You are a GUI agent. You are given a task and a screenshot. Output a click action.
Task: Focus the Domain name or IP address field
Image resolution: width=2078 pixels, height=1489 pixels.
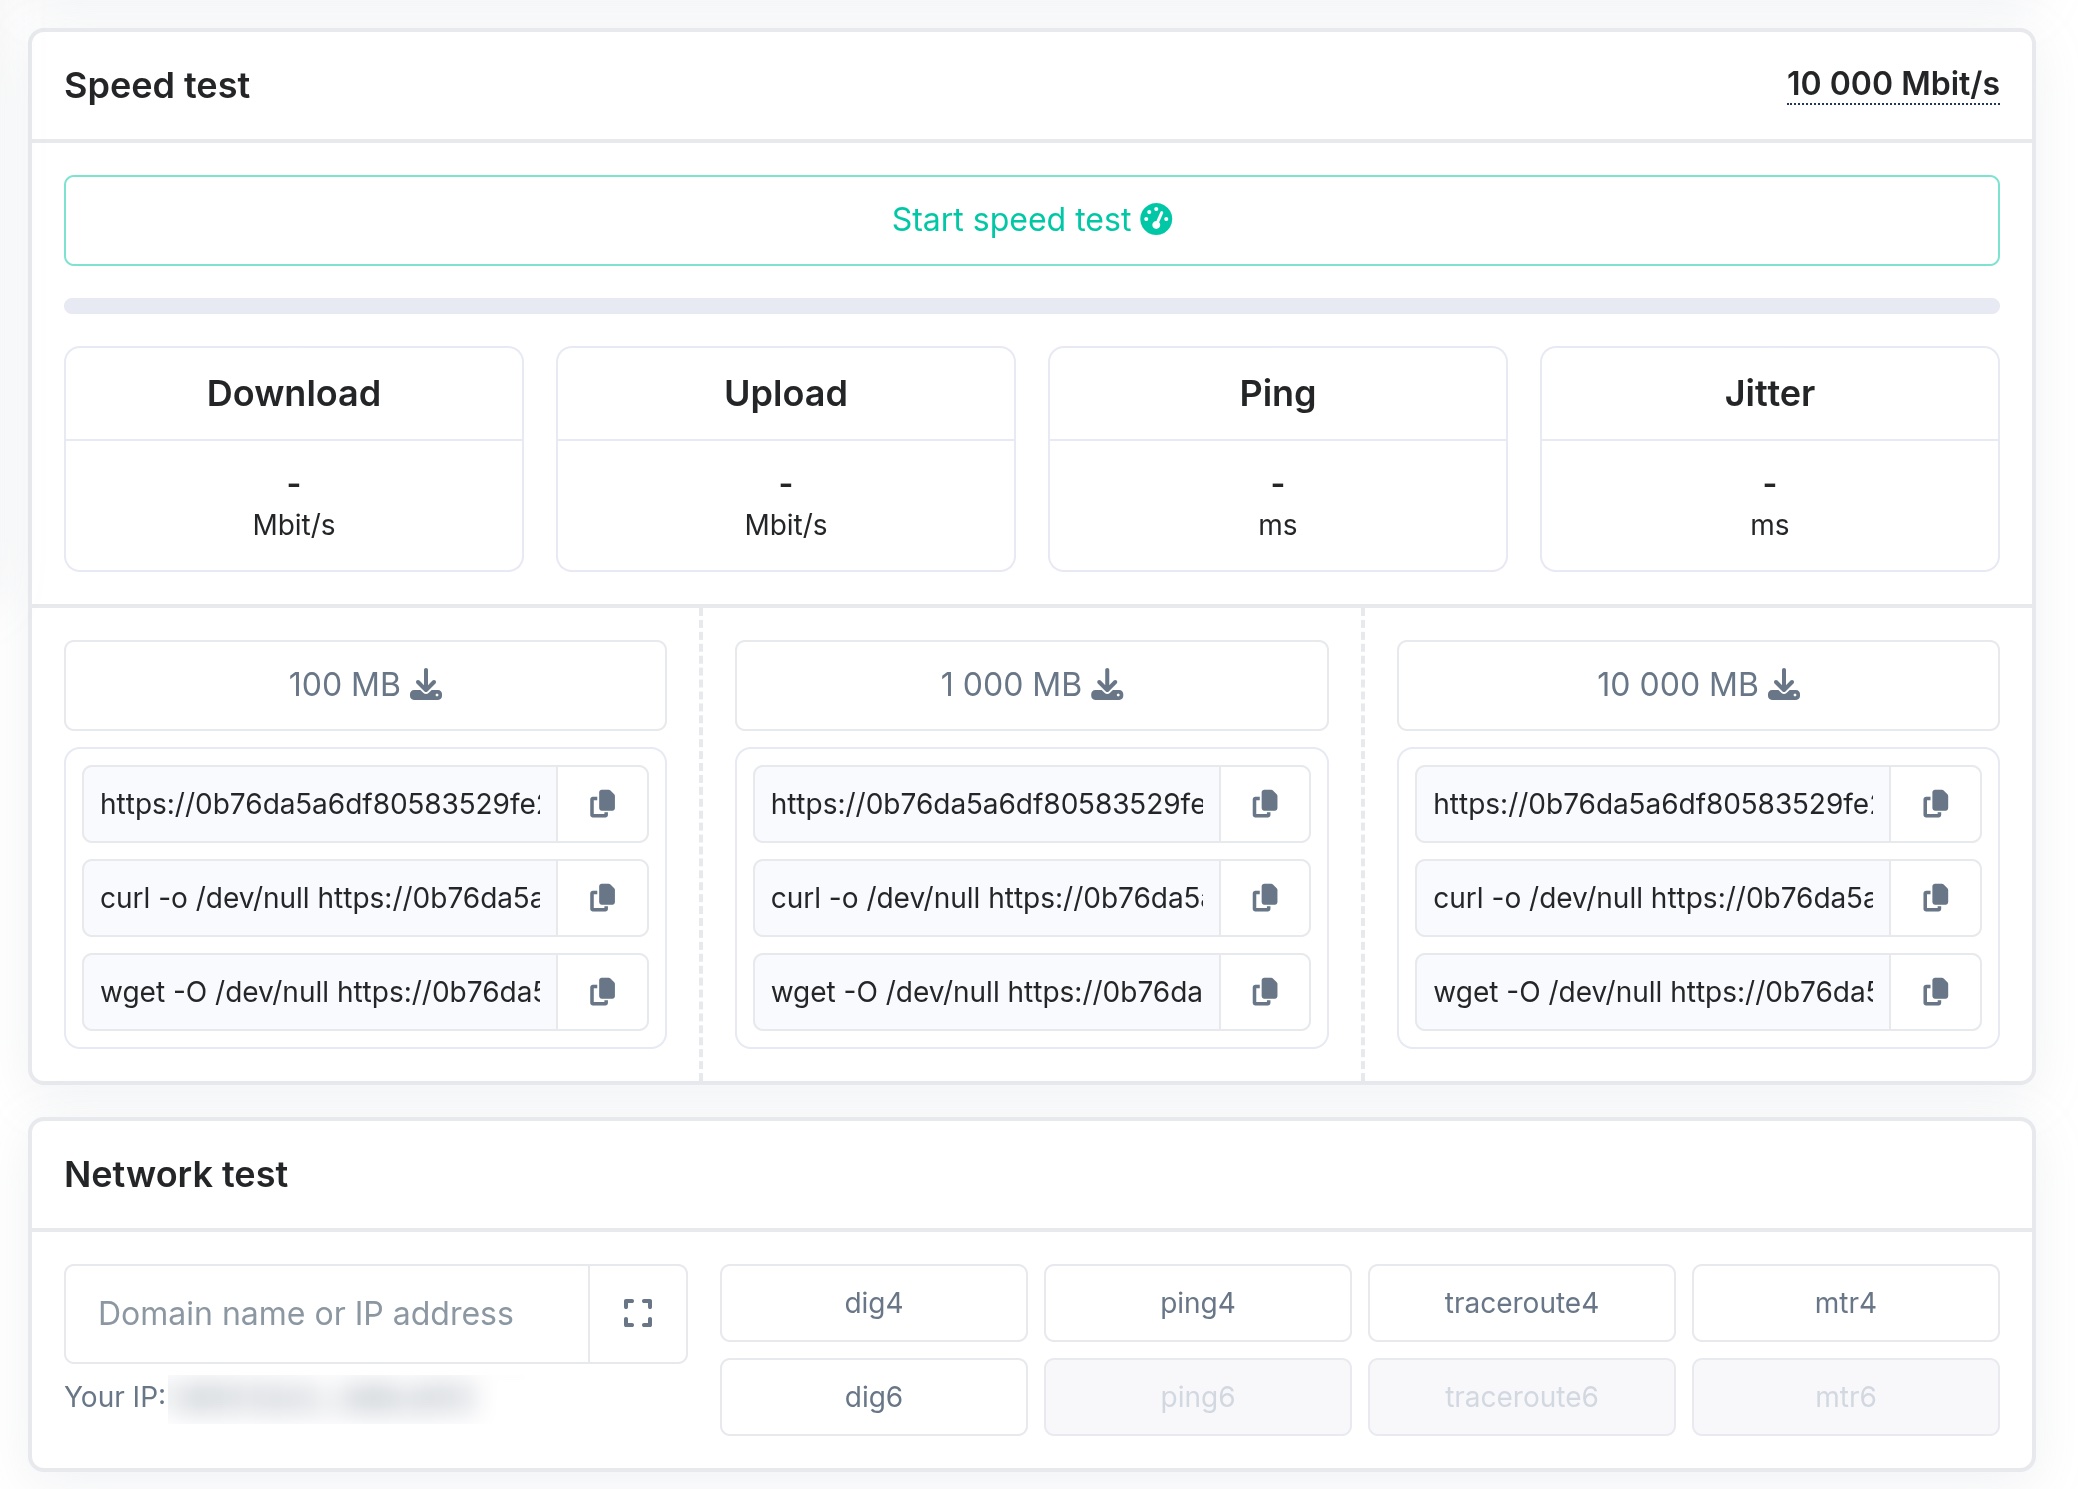pyautogui.click(x=327, y=1313)
